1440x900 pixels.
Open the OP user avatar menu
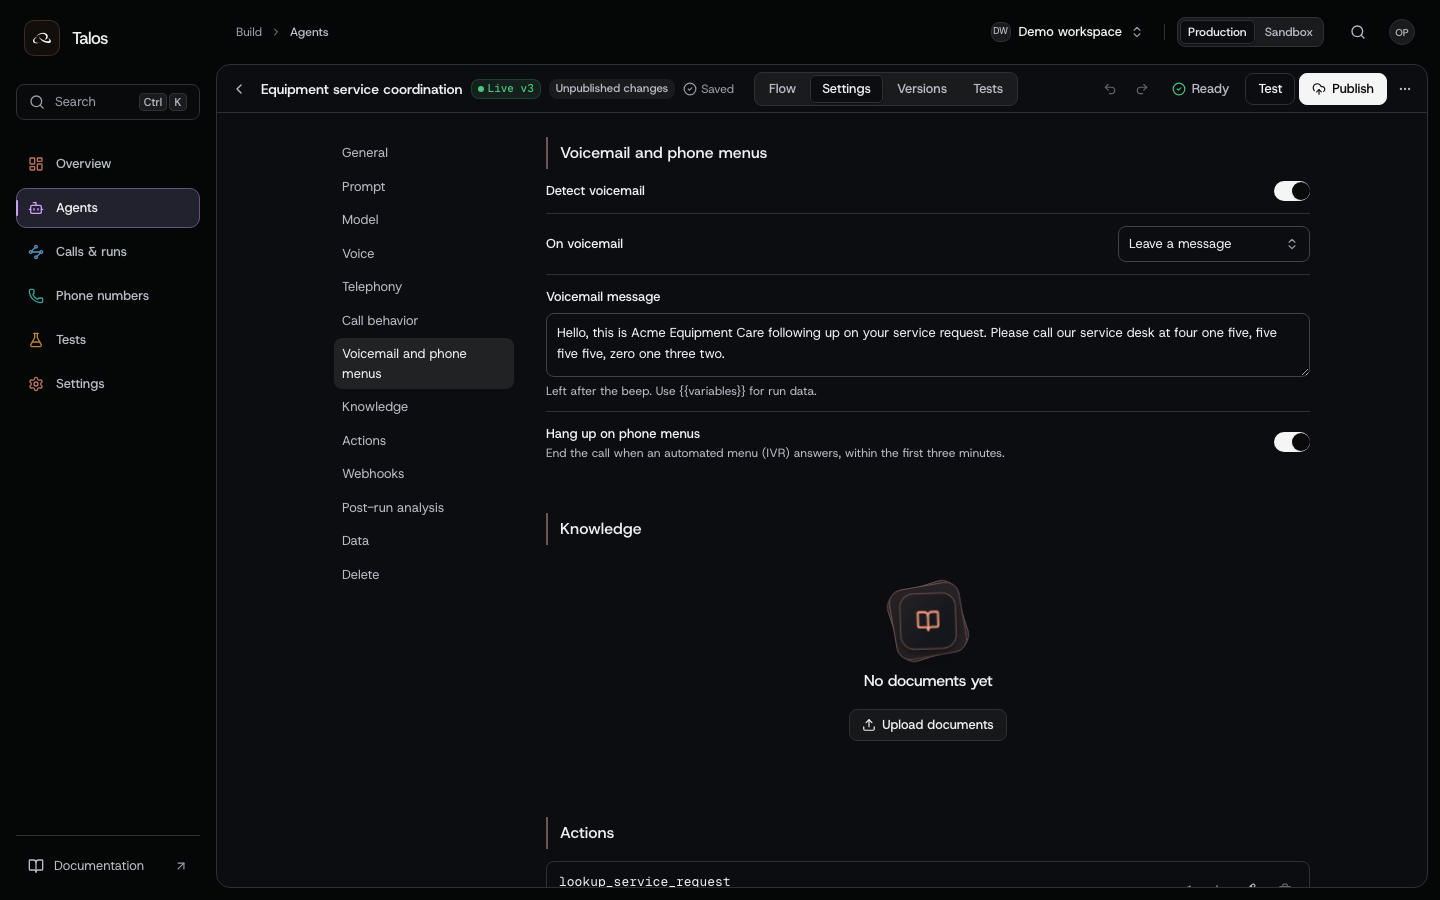click(x=1402, y=32)
